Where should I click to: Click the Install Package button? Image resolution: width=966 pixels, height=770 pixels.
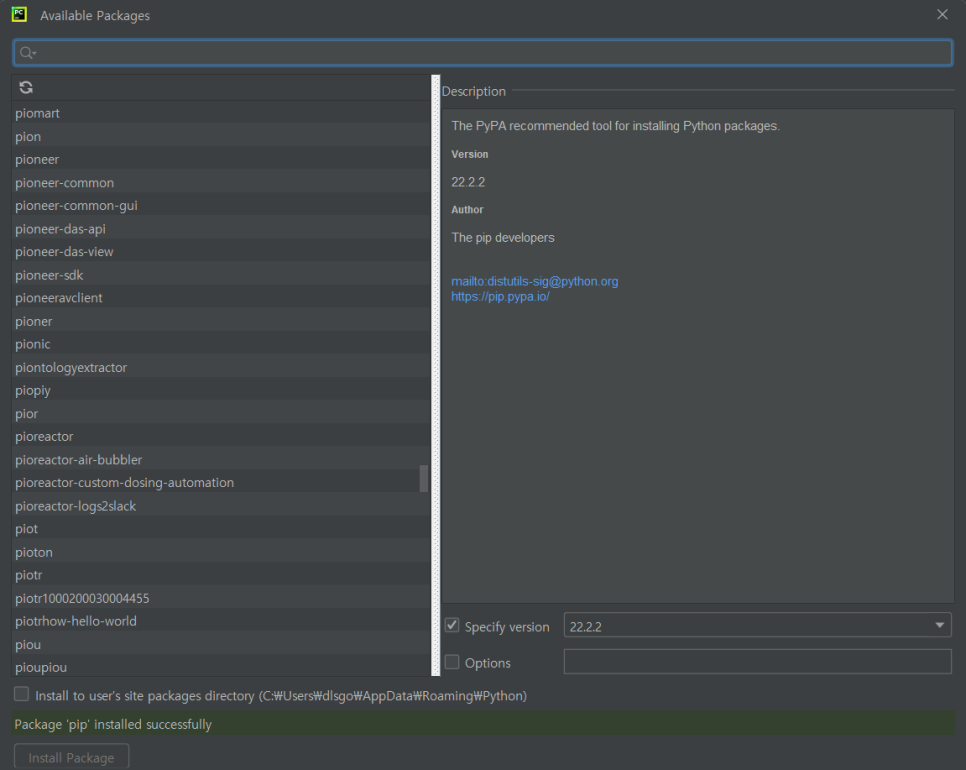coord(71,757)
